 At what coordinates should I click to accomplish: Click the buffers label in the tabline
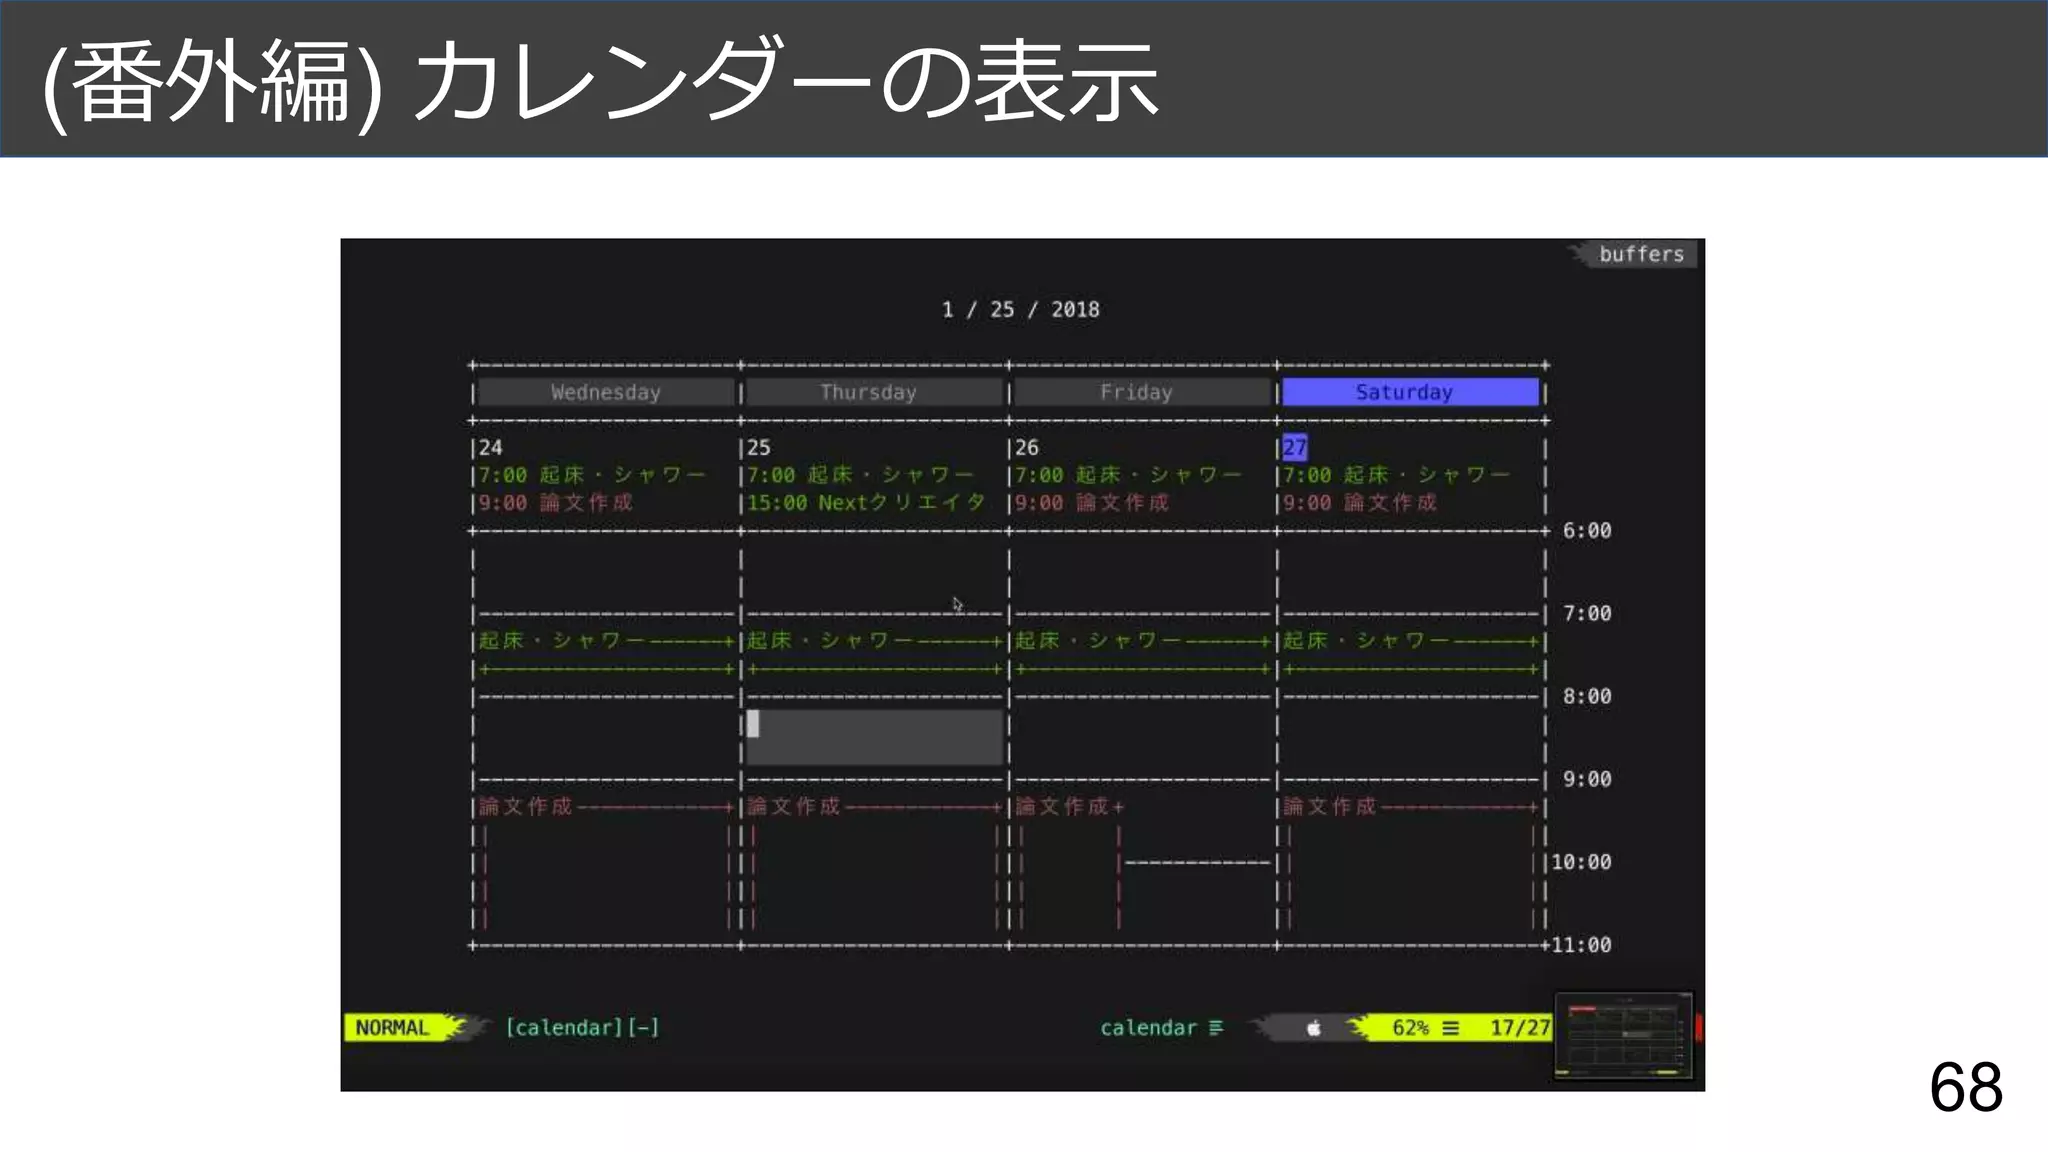coord(1641,254)
